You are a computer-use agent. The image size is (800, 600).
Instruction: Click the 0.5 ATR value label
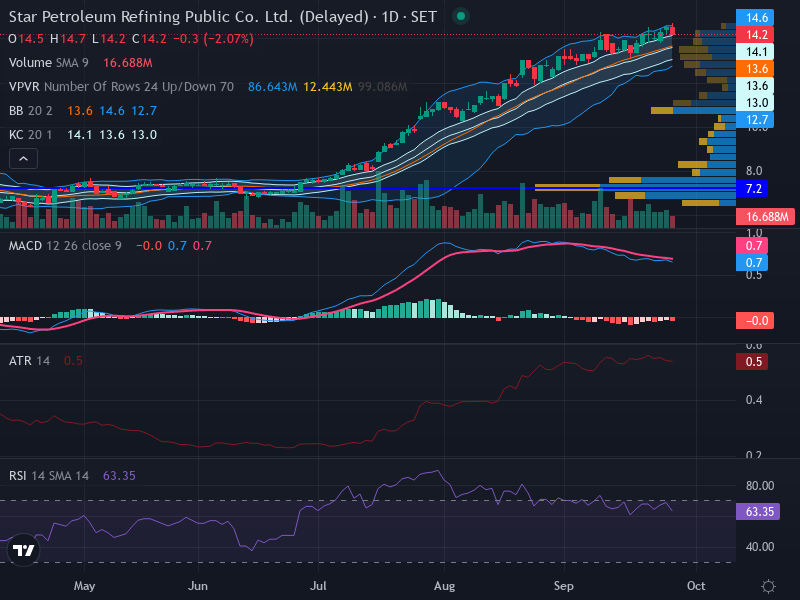pyautogui.click(x=752, y=362)
